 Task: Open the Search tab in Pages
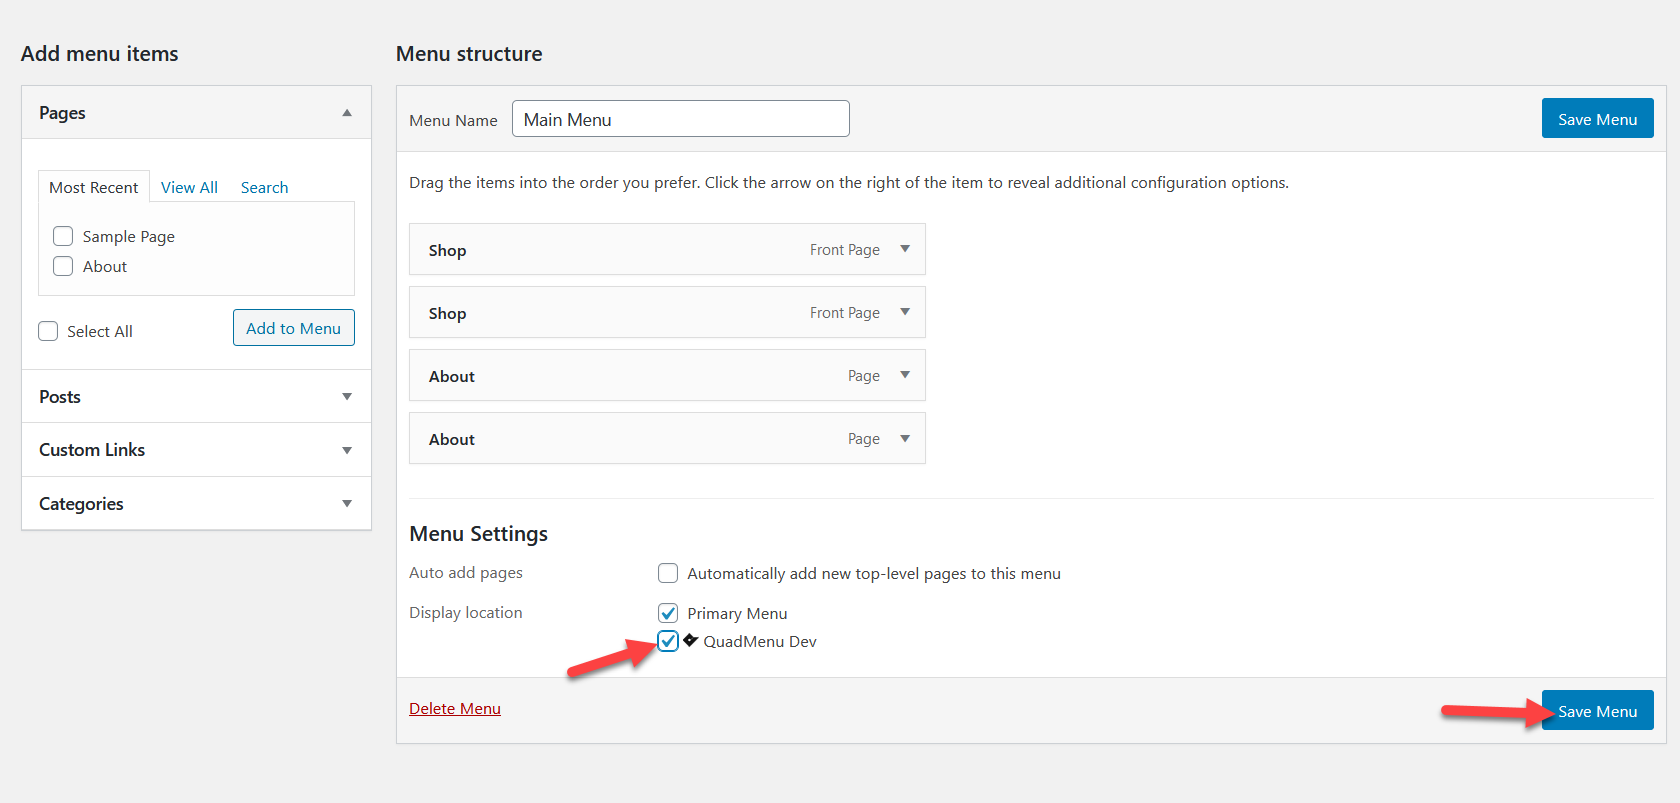[264, 187]
